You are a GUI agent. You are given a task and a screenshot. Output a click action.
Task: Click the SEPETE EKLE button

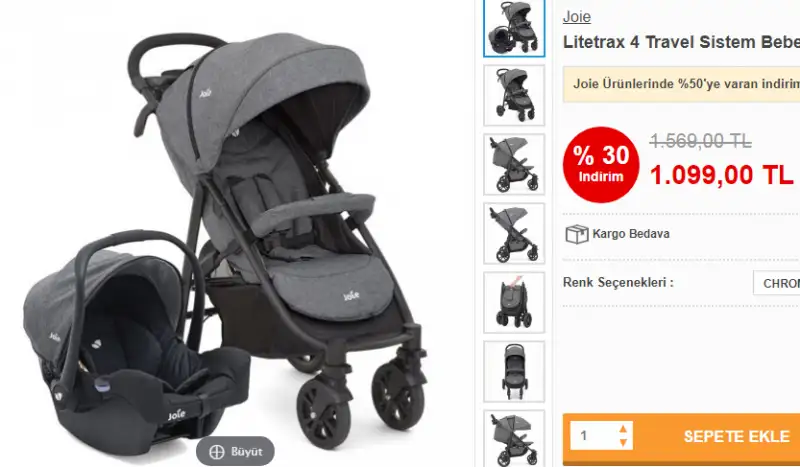tap(736, 436)
